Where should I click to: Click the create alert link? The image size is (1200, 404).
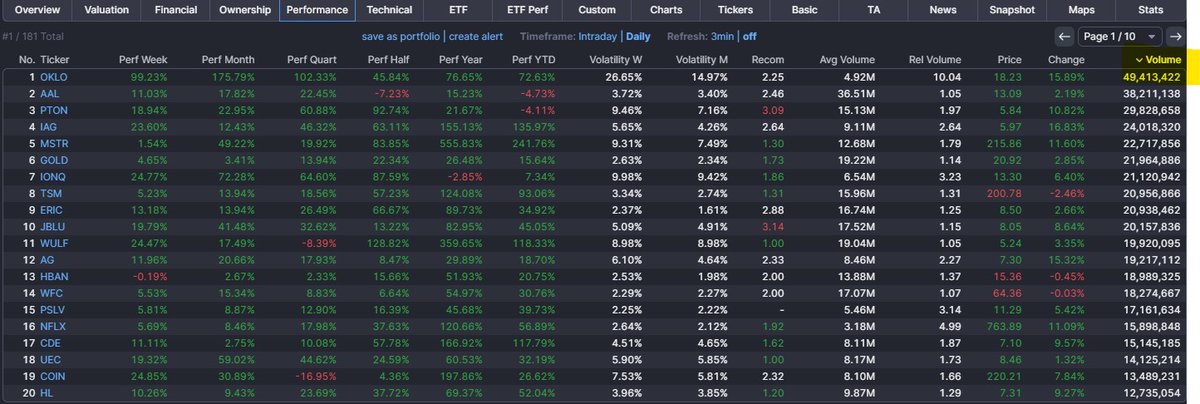[x=476, y=36]
